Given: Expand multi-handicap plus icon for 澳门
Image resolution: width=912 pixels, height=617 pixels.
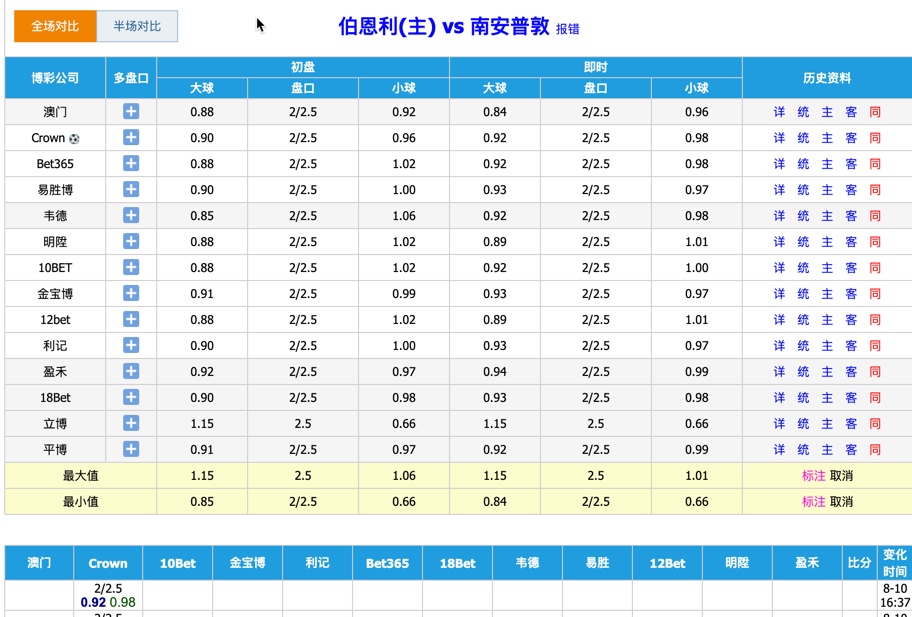Looking at the screenshot, I should (131, 112).
